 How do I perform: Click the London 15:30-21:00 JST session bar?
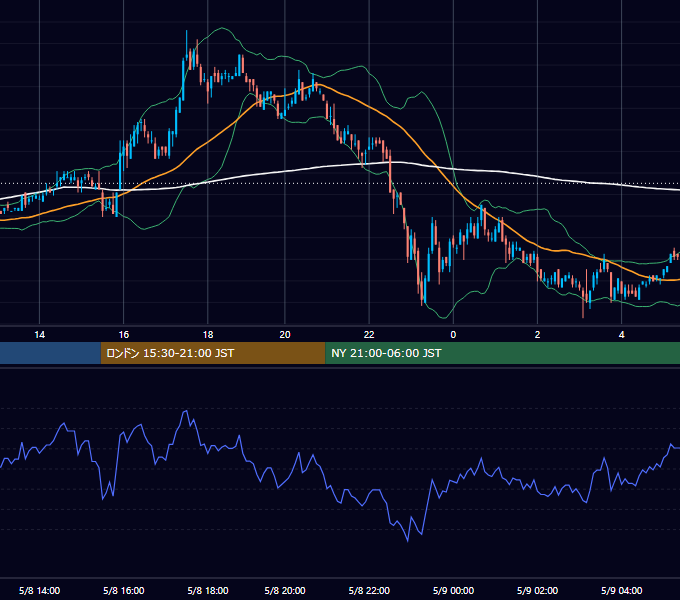click(213, 353)
